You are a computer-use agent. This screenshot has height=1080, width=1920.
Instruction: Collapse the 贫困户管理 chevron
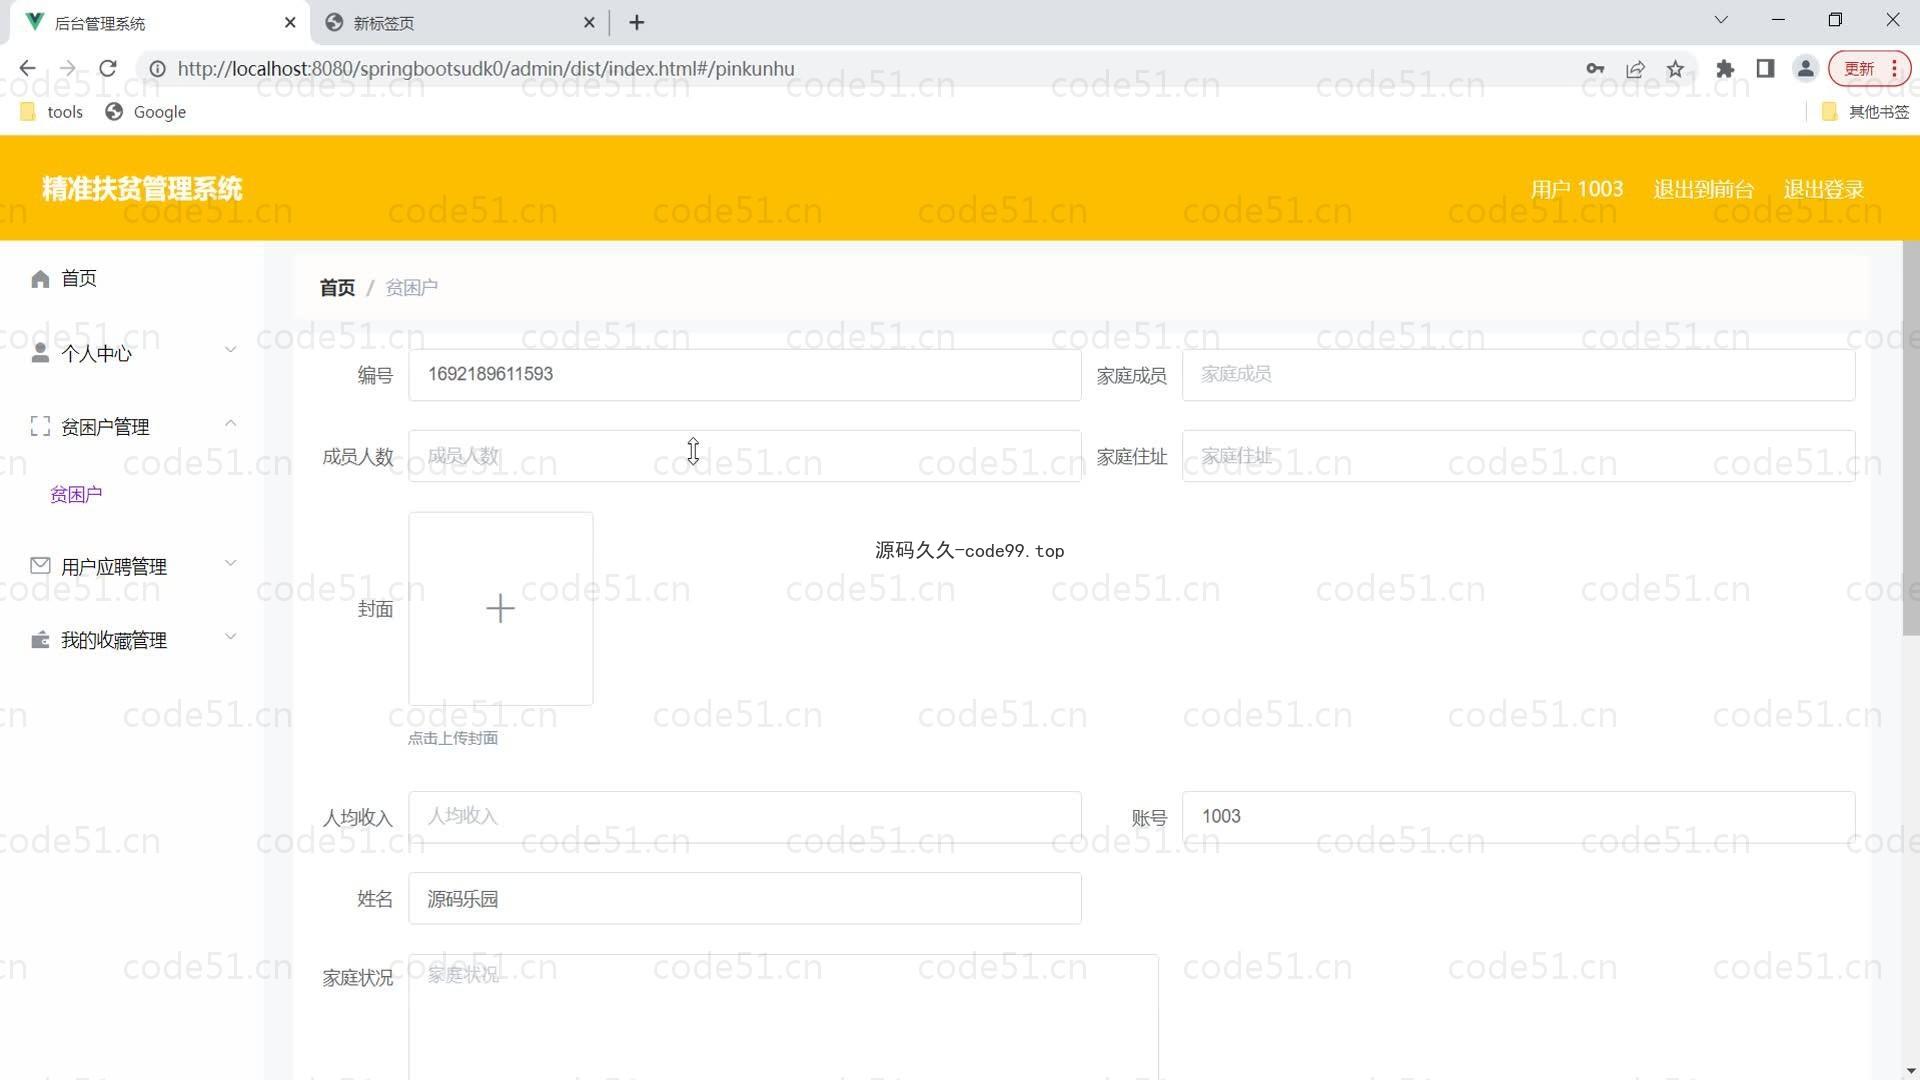pyautogui.click(x=231, y=424)
